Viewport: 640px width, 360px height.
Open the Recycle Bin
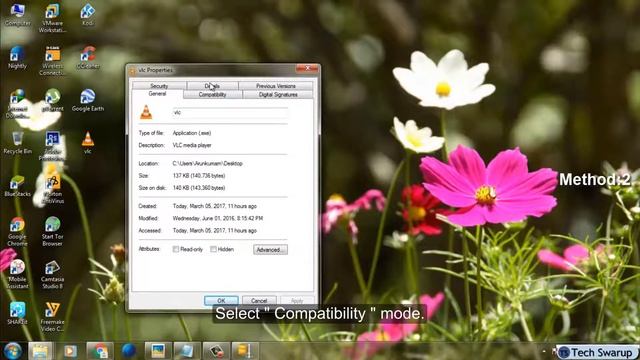[17, 143]
